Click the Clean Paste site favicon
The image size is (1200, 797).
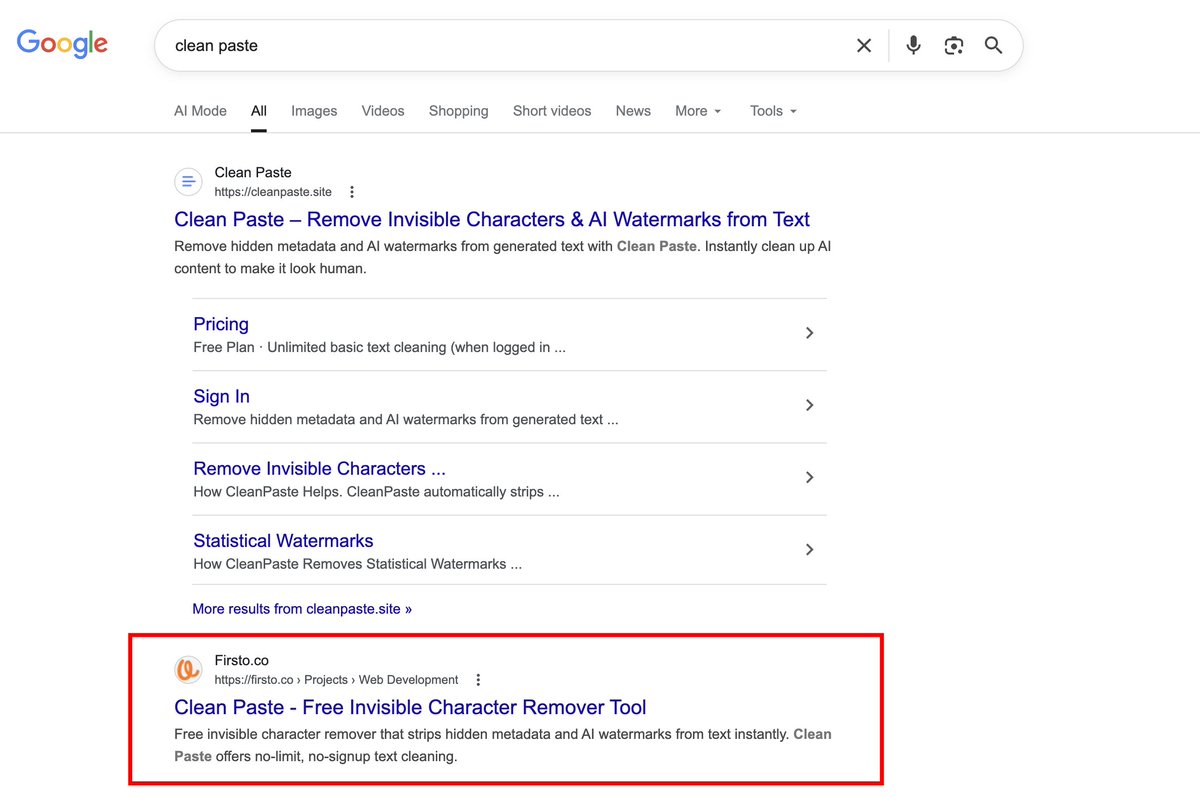(189, 182)
